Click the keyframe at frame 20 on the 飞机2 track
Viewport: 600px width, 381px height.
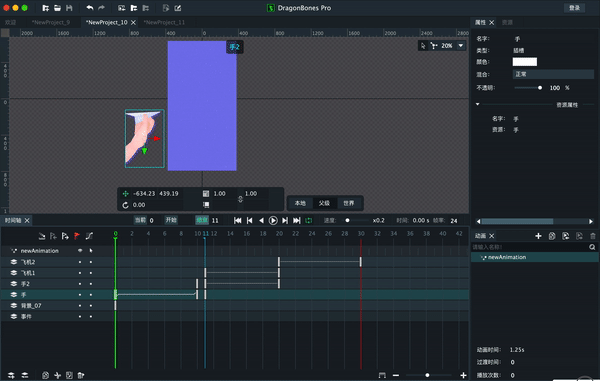click(279, 262)
